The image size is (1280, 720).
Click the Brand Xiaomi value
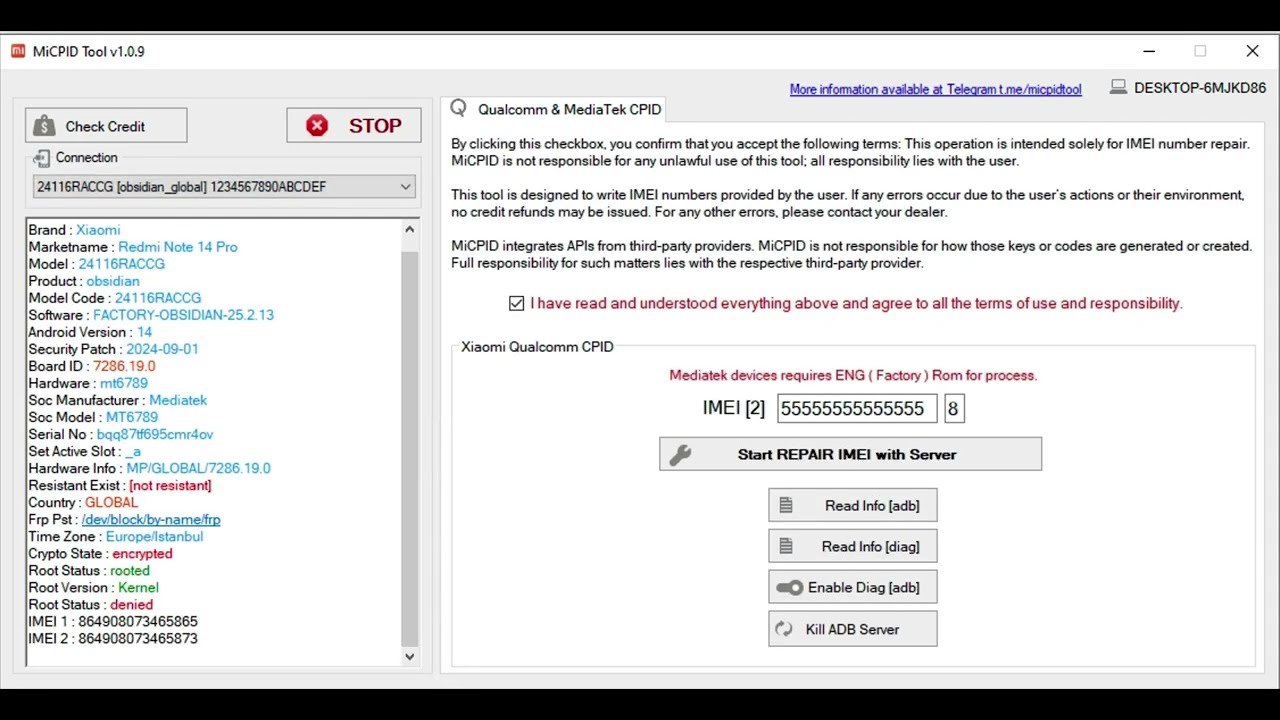click(98, 230)
